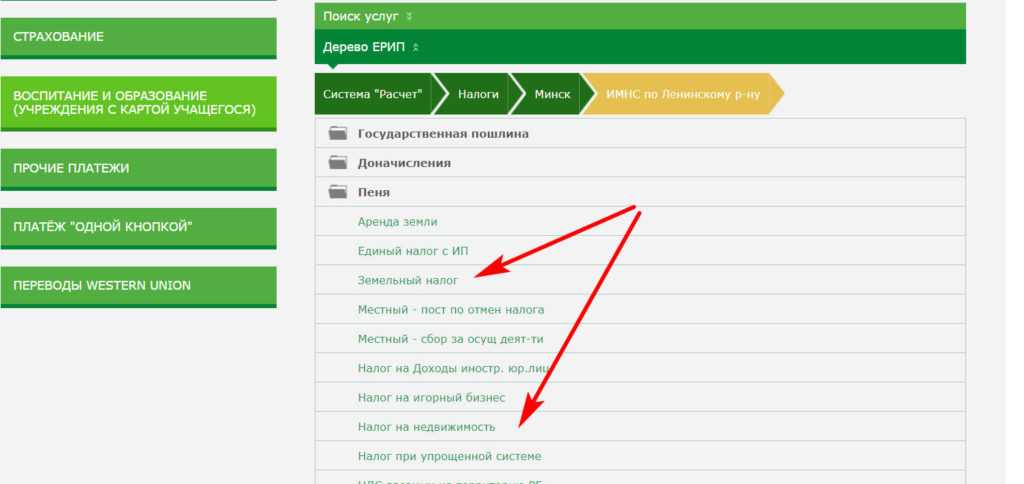Screen dimensions: 1024x484
Task: Open Платёж "одной кнопкой"
Action: coord(137,227)
